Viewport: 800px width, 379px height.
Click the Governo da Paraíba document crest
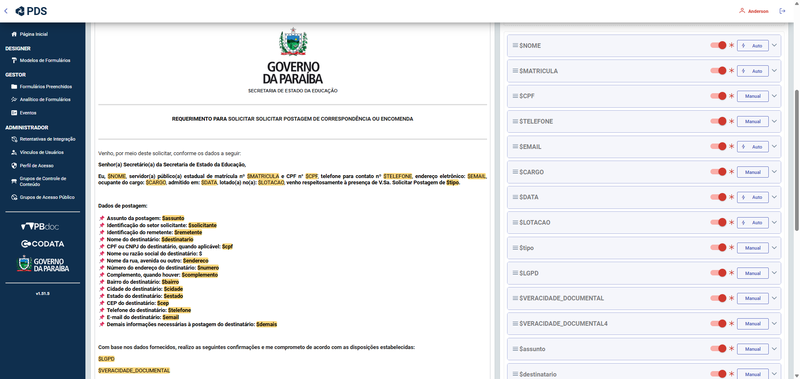coord(292,42)
